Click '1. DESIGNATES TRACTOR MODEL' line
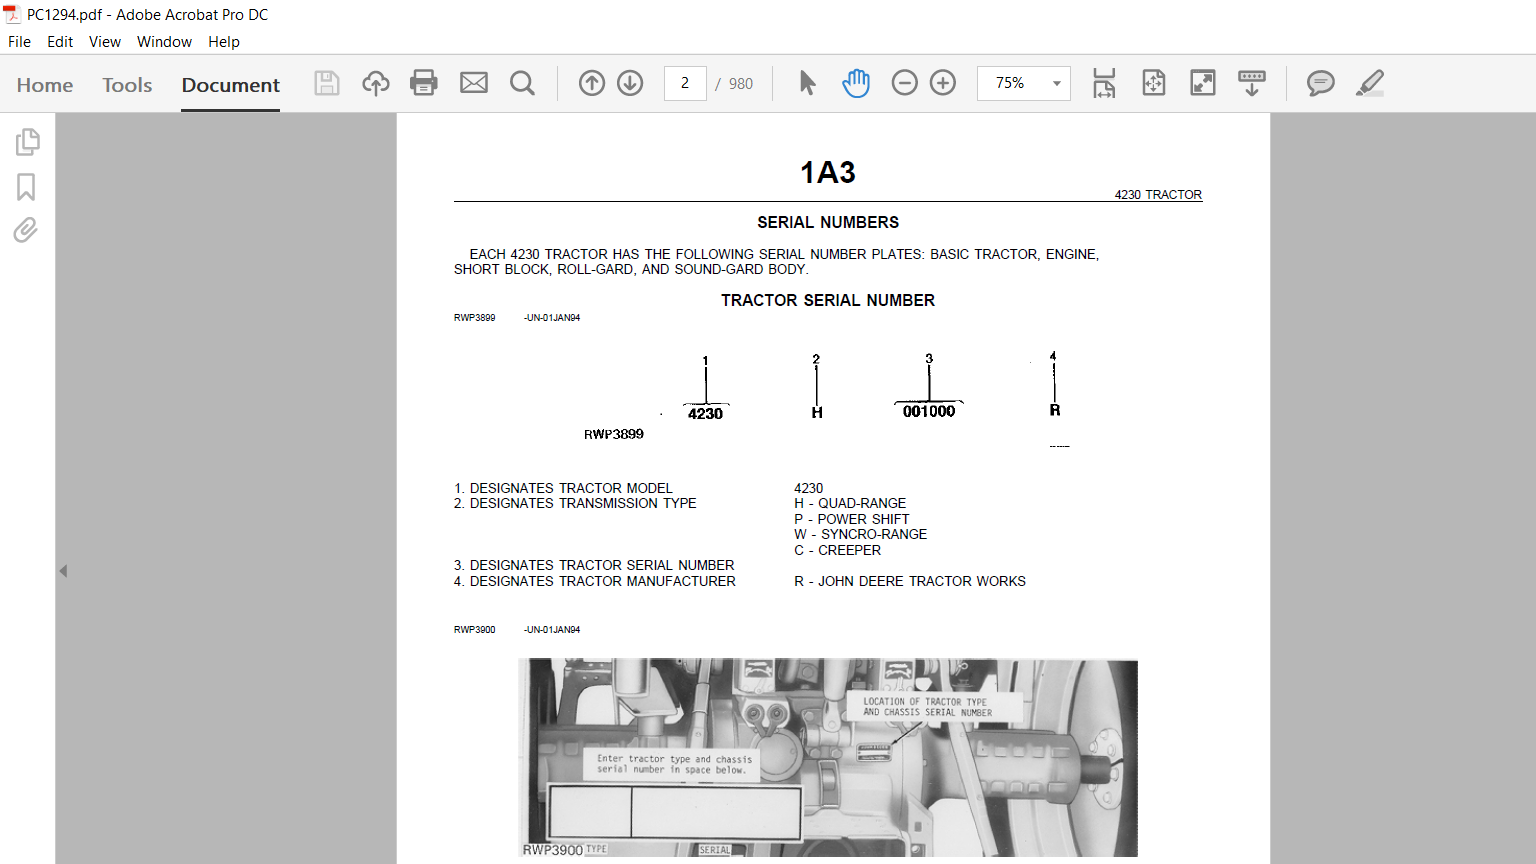The width and height of the screenshot is (1536, 864). tap(563, 488)
